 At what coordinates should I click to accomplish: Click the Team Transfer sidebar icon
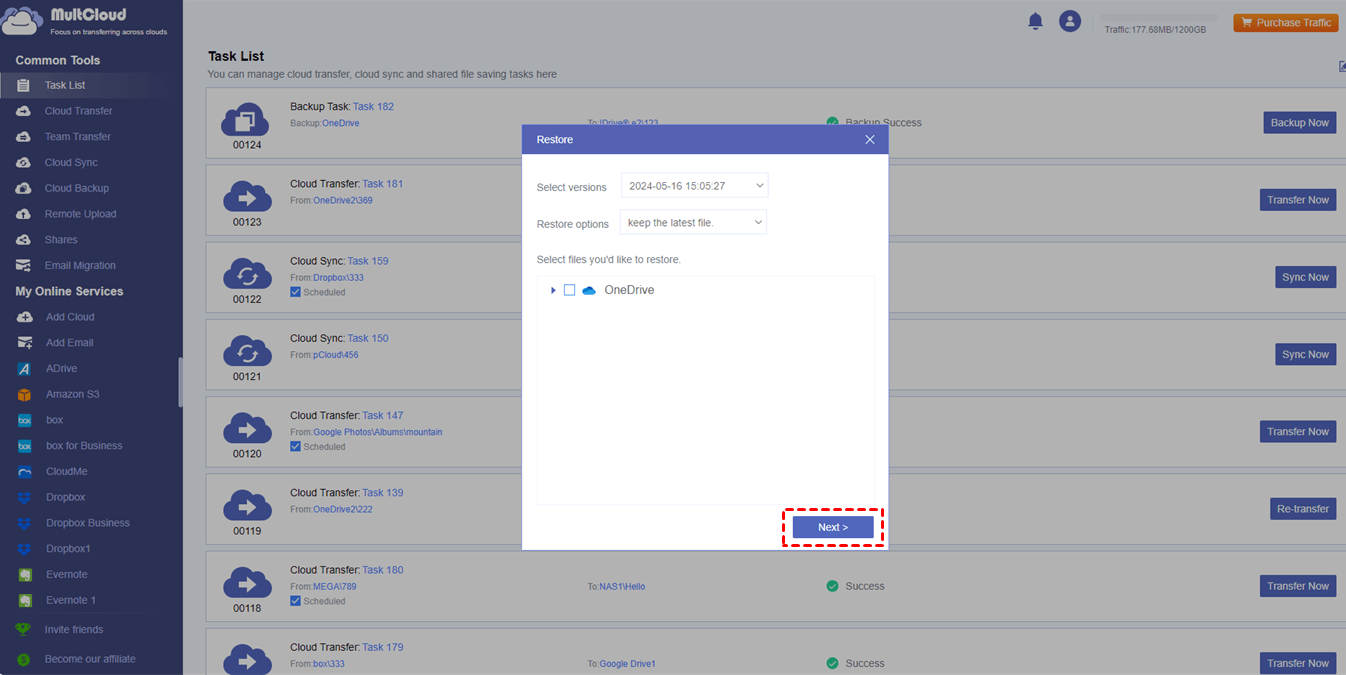(23, 137)
